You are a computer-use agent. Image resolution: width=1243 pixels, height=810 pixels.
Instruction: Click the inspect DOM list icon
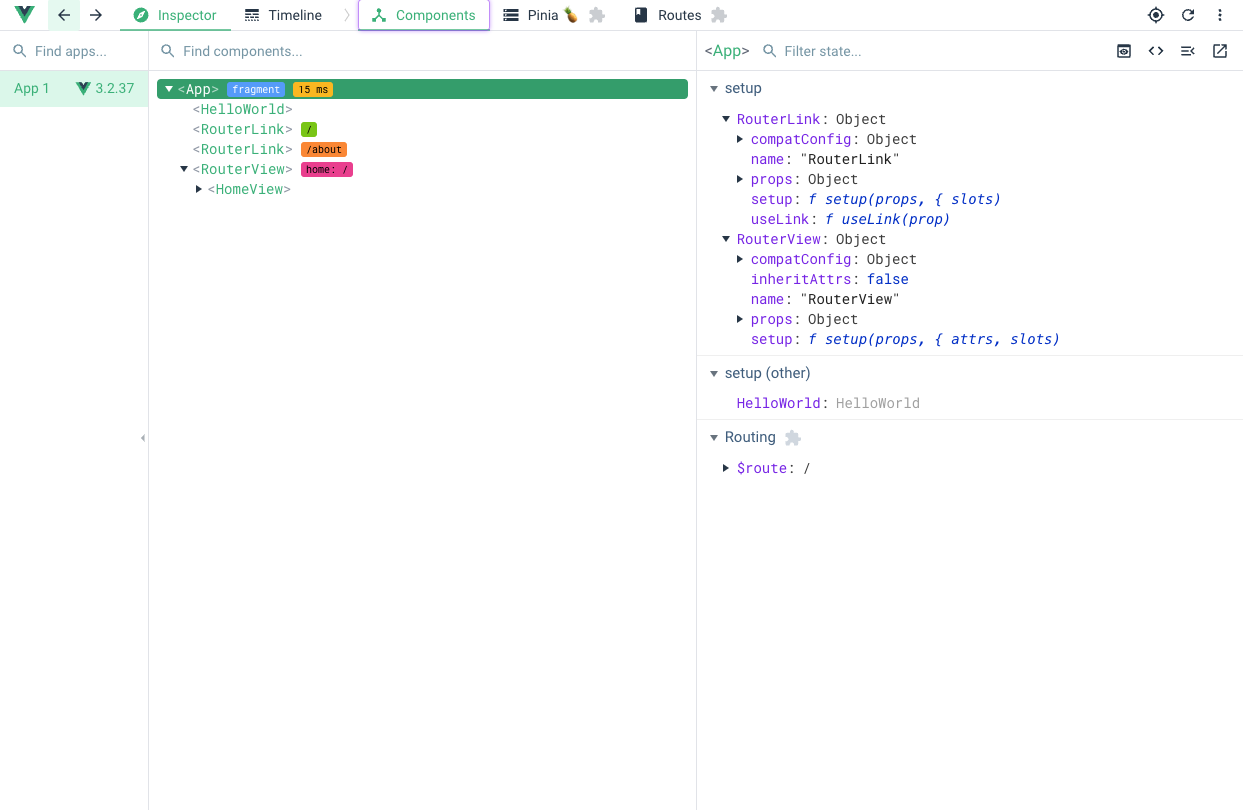(1188, 51)
